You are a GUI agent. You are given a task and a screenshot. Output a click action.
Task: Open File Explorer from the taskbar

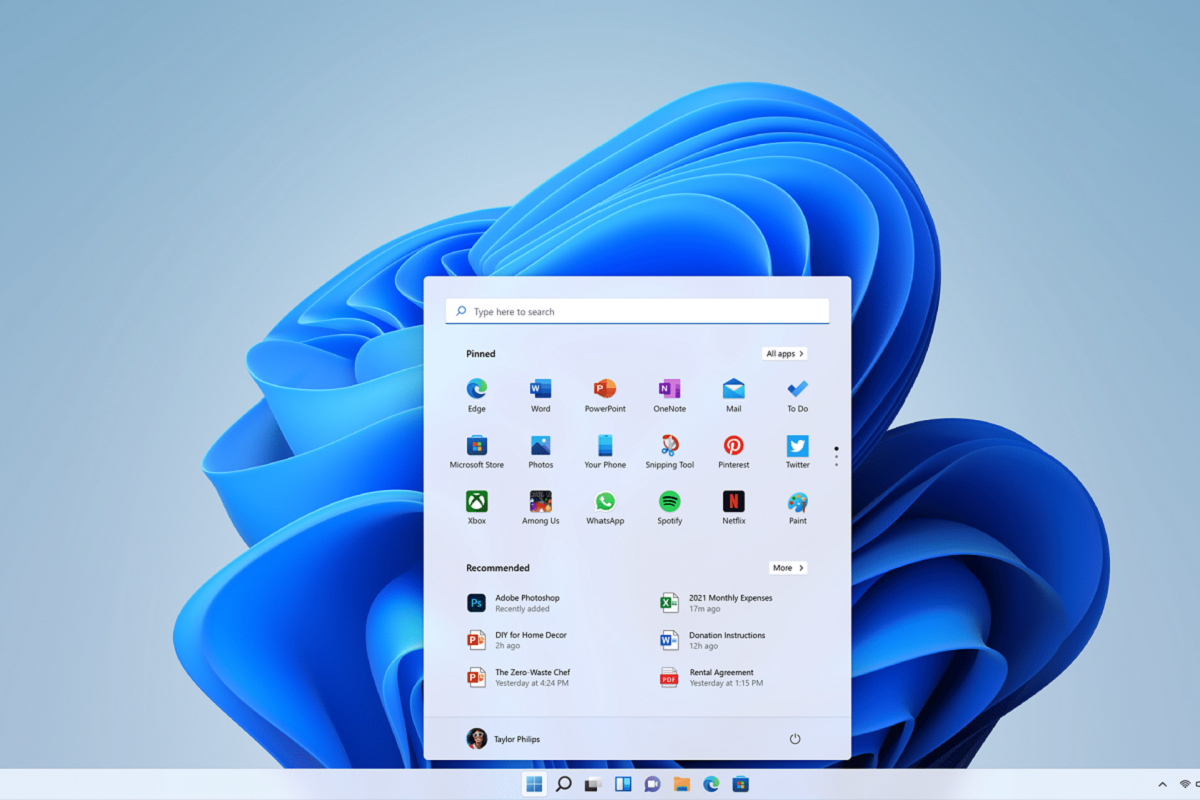682,784
